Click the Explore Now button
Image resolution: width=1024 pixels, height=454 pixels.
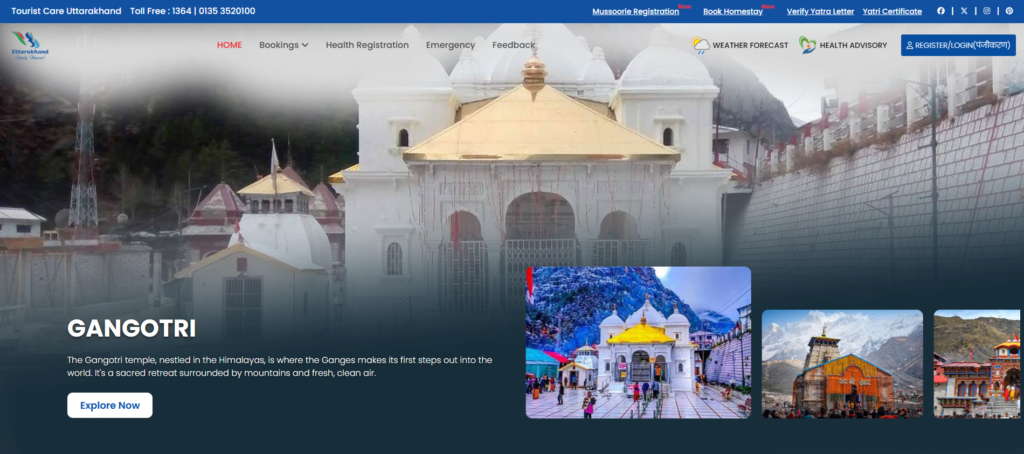(110, 405)
